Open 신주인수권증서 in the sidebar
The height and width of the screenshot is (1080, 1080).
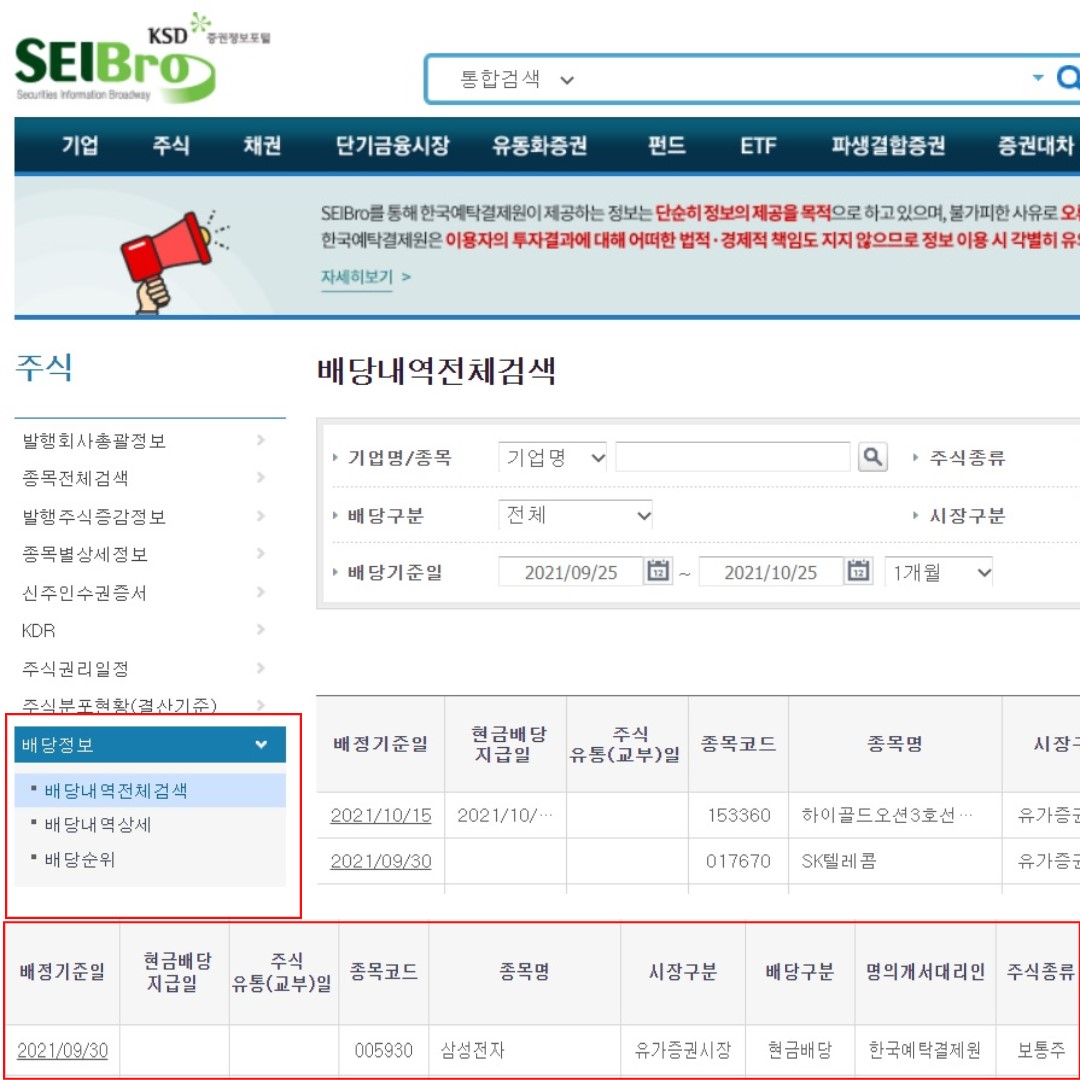click(85, 593)
